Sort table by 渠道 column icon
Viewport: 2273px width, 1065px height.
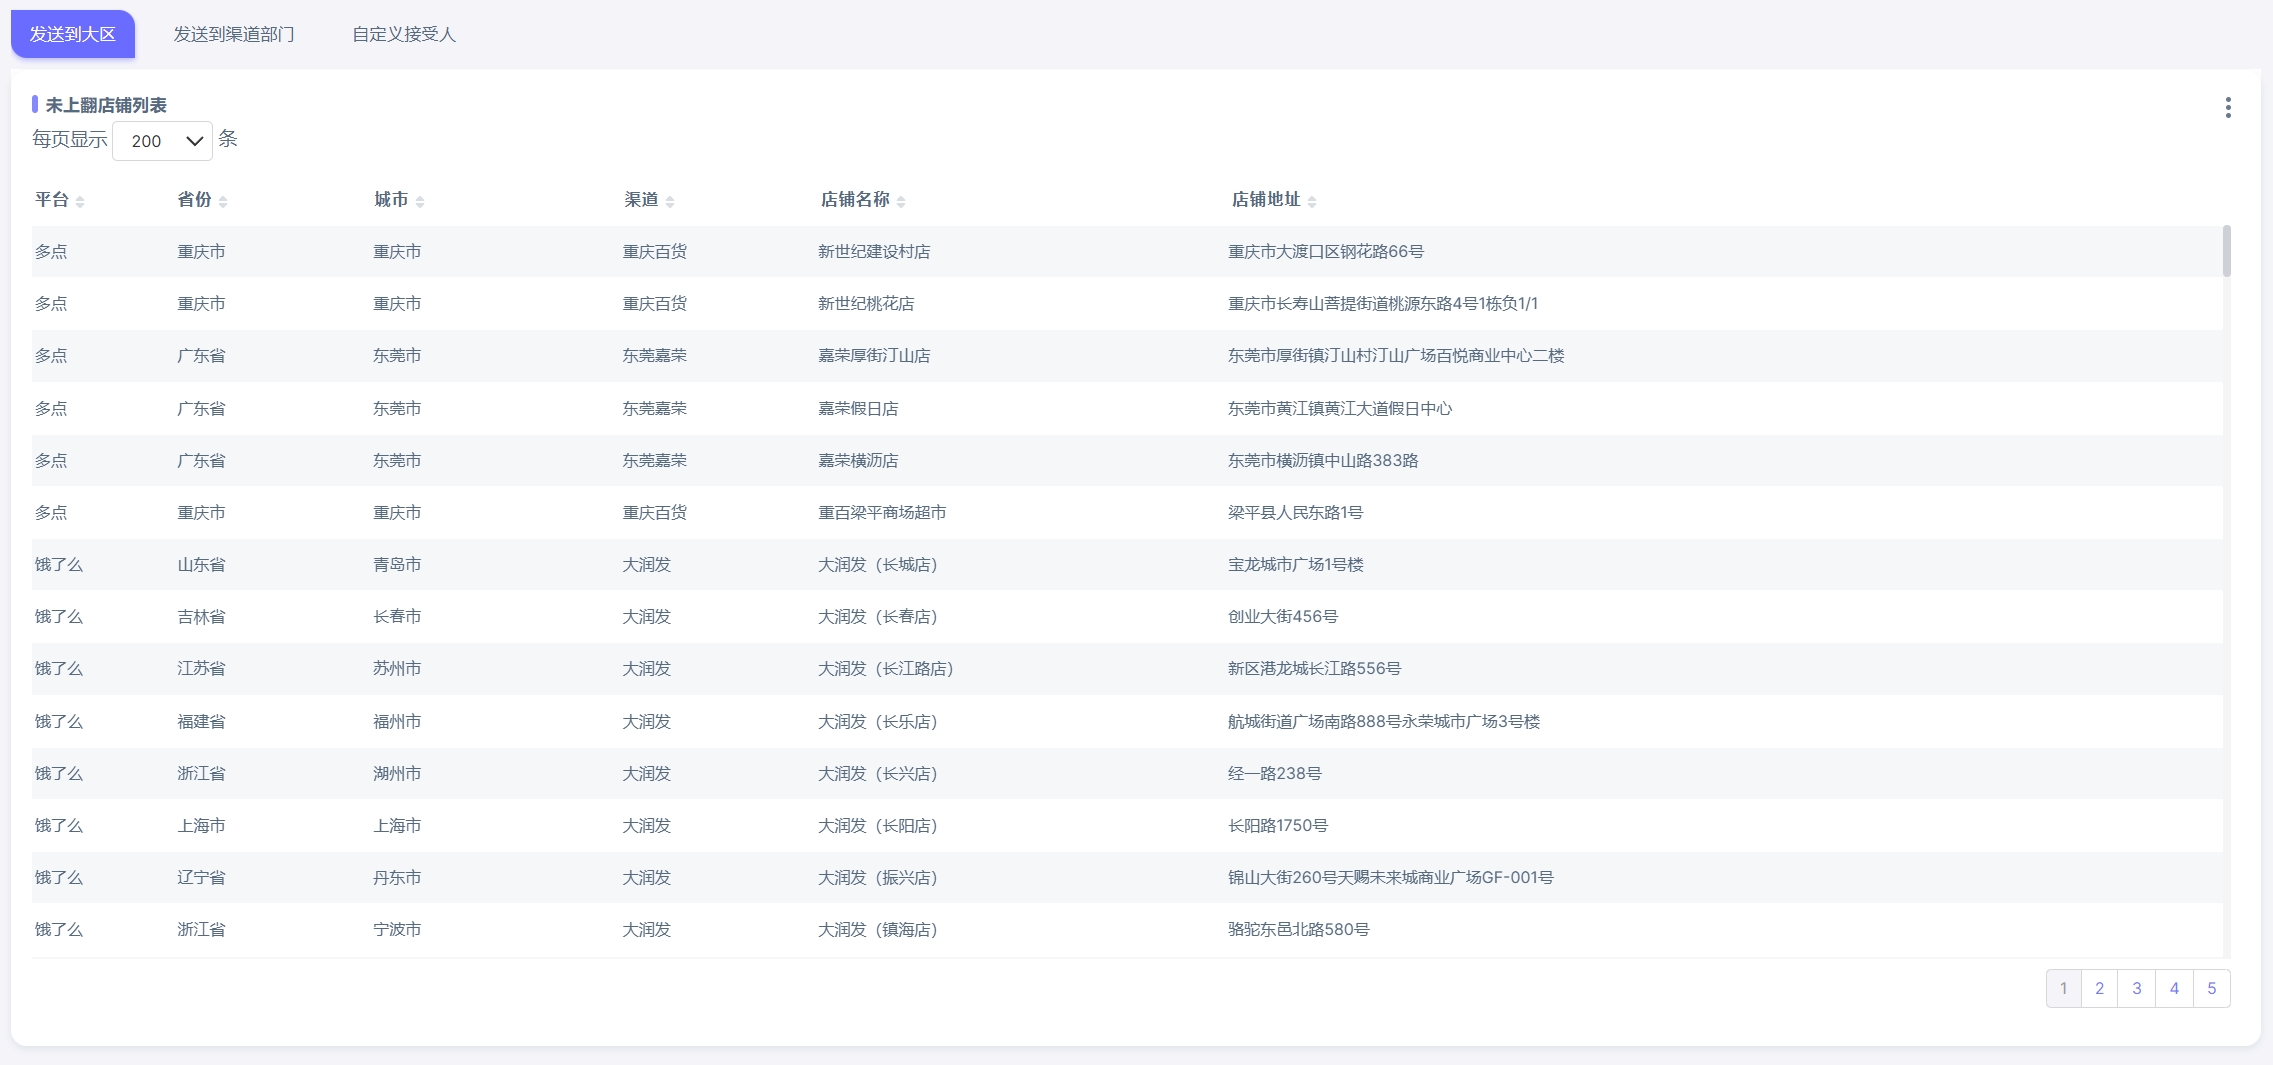(670, 202)
